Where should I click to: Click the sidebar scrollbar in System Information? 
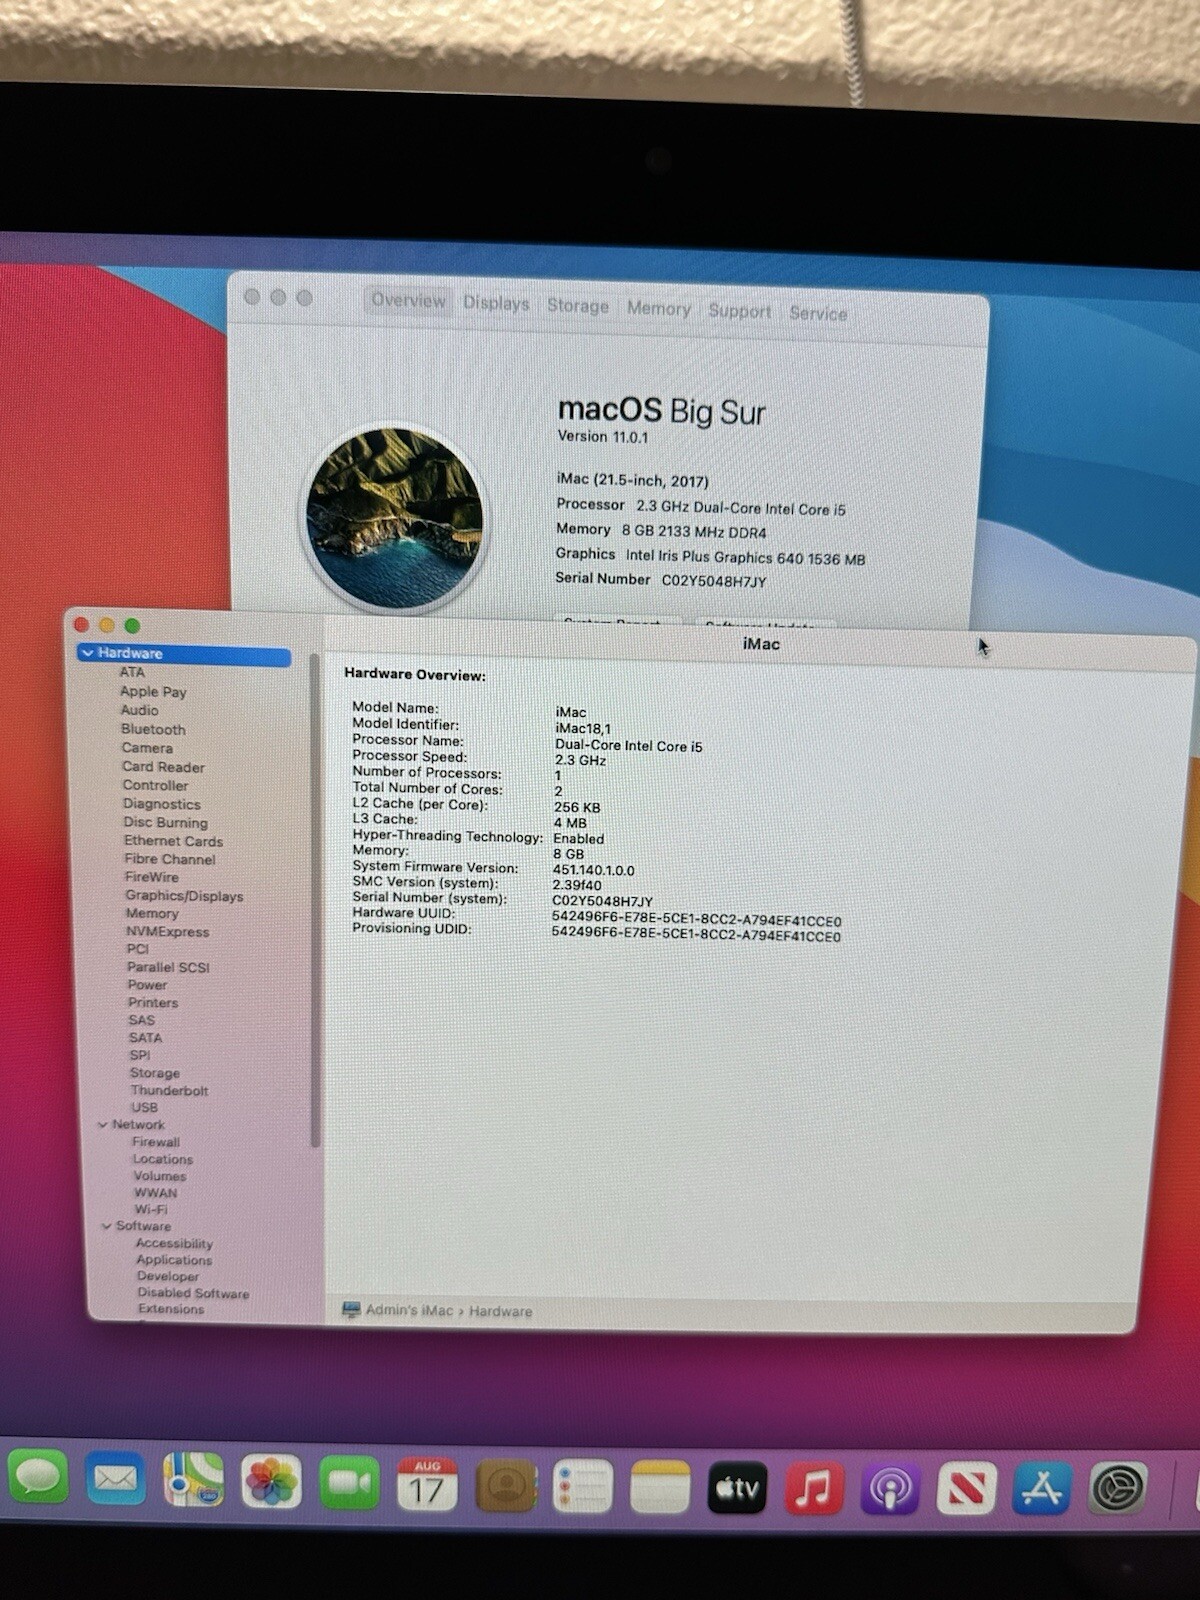[x=315, y=900]
